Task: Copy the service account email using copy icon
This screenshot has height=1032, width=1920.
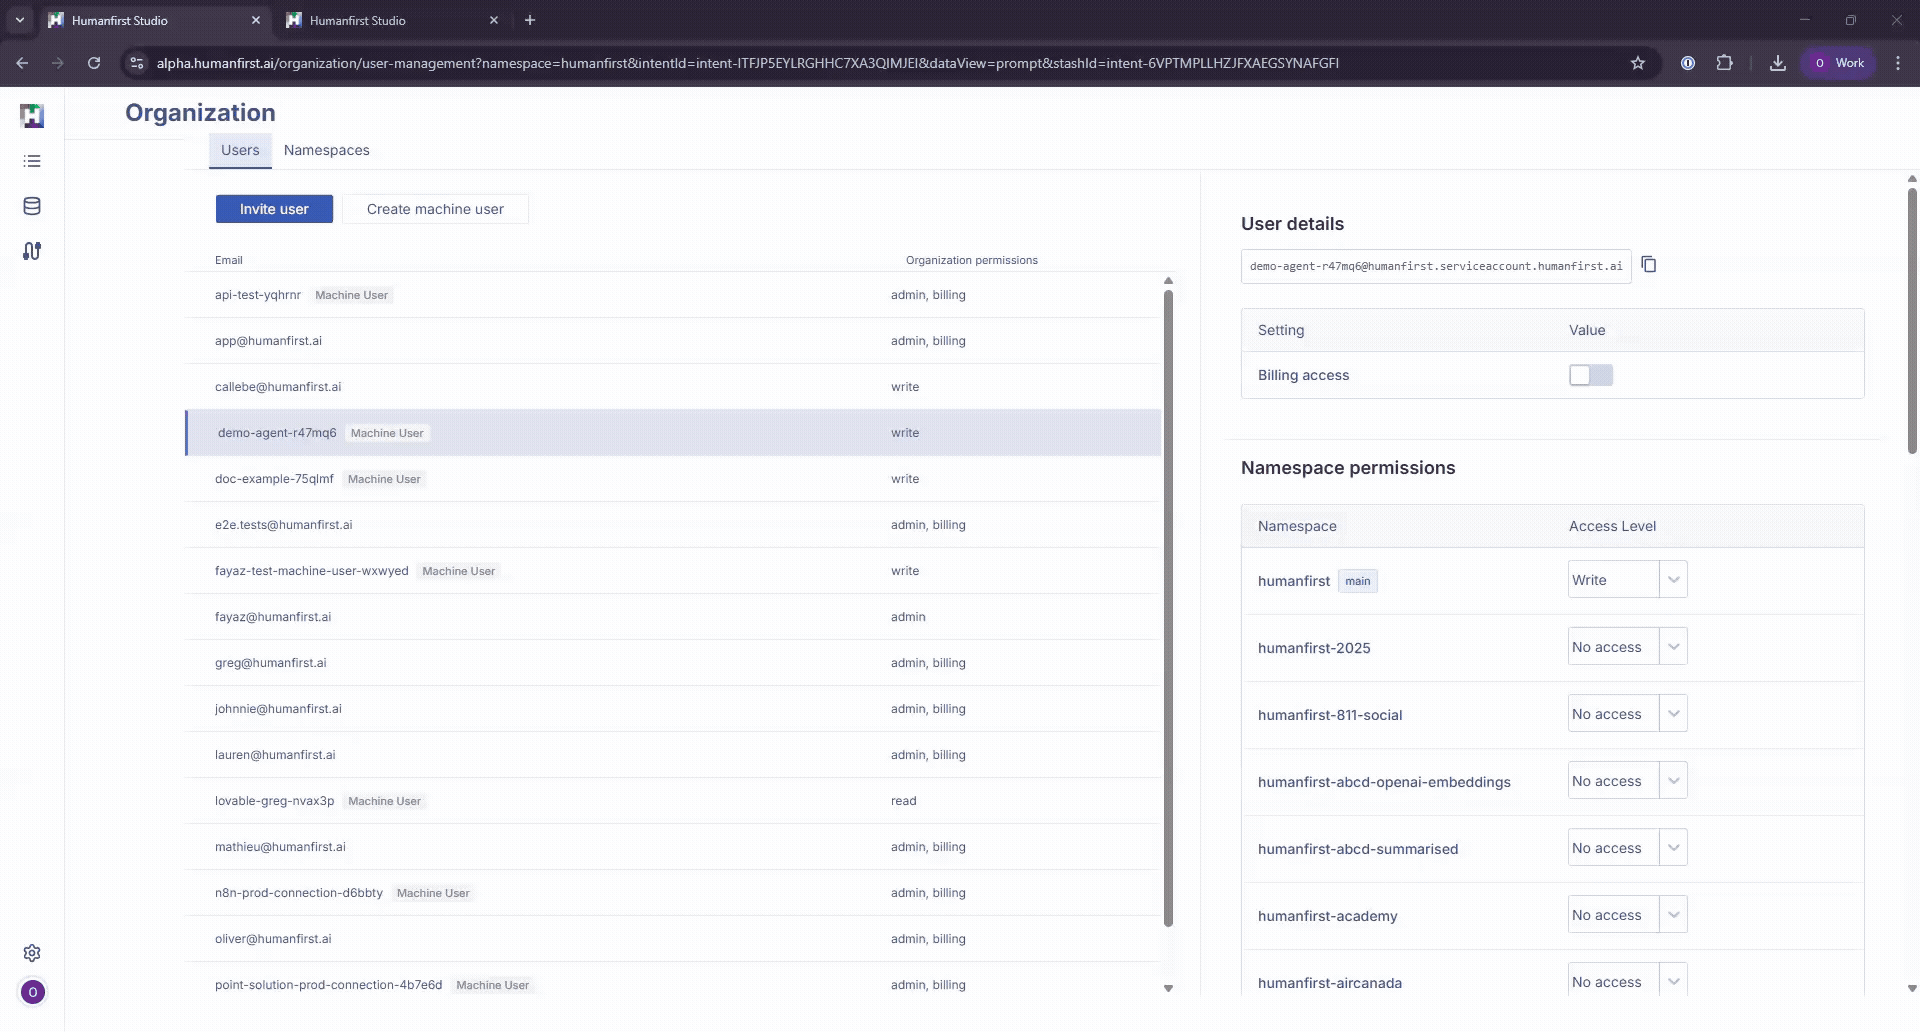Action: pyautogui.click(x=1648, y=265)
